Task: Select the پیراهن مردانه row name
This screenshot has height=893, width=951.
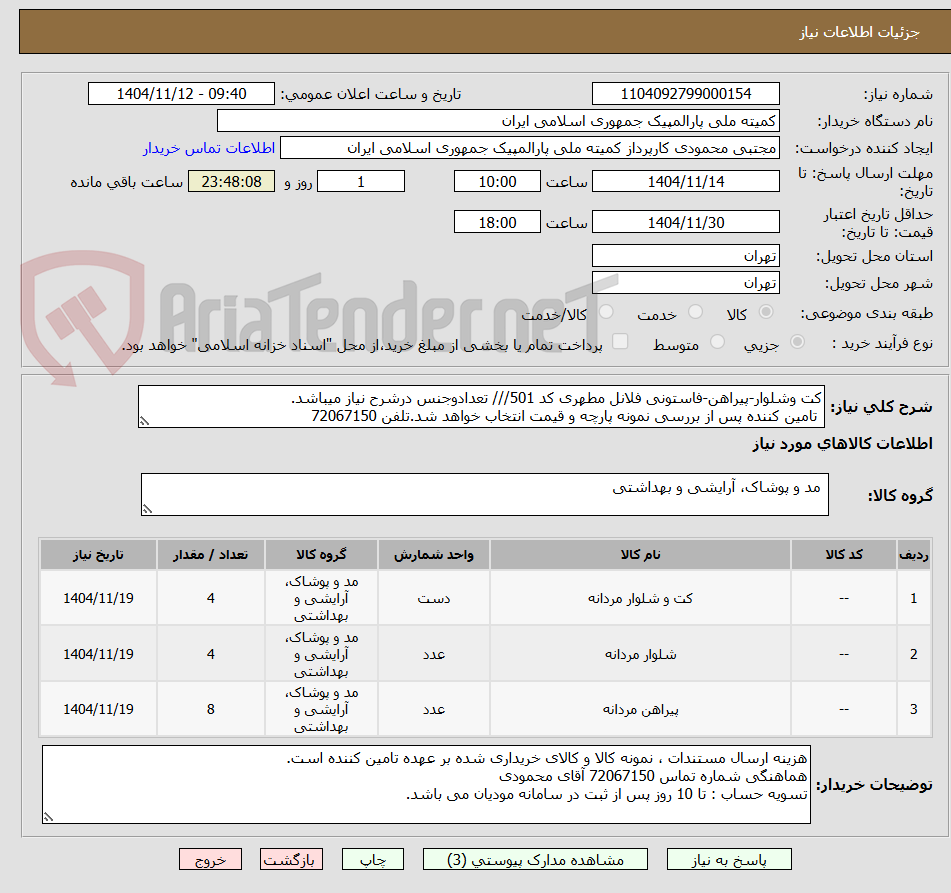Action: 640,709
